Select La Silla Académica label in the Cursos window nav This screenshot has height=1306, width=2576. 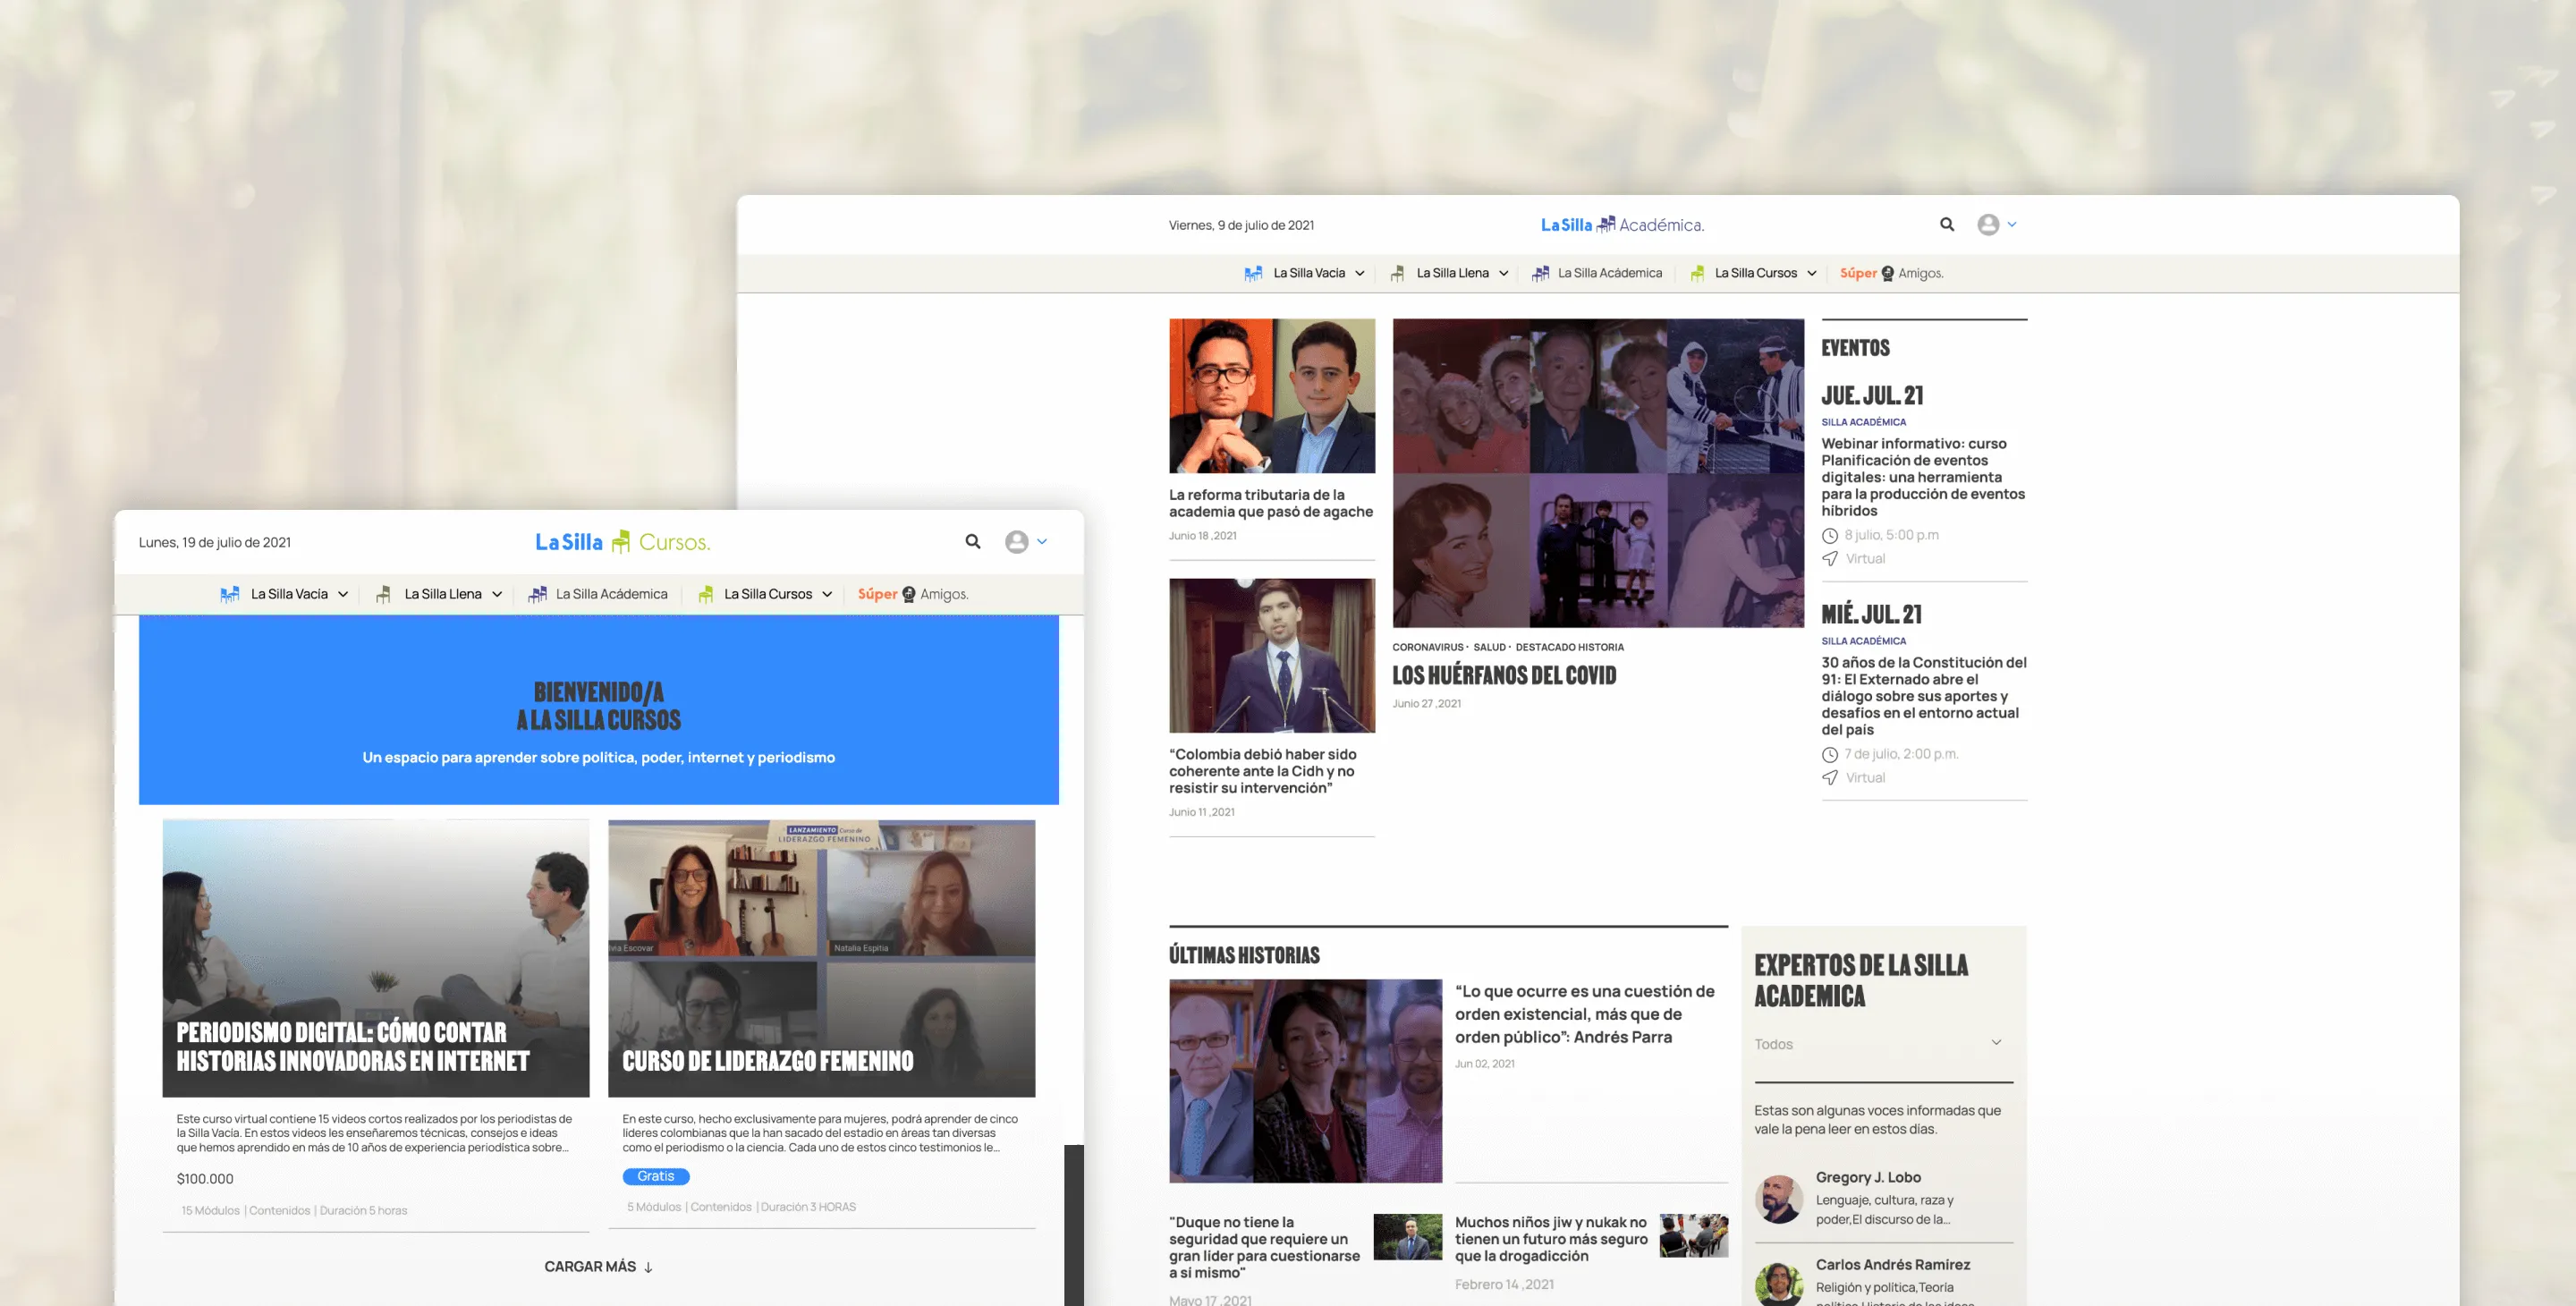612,594
